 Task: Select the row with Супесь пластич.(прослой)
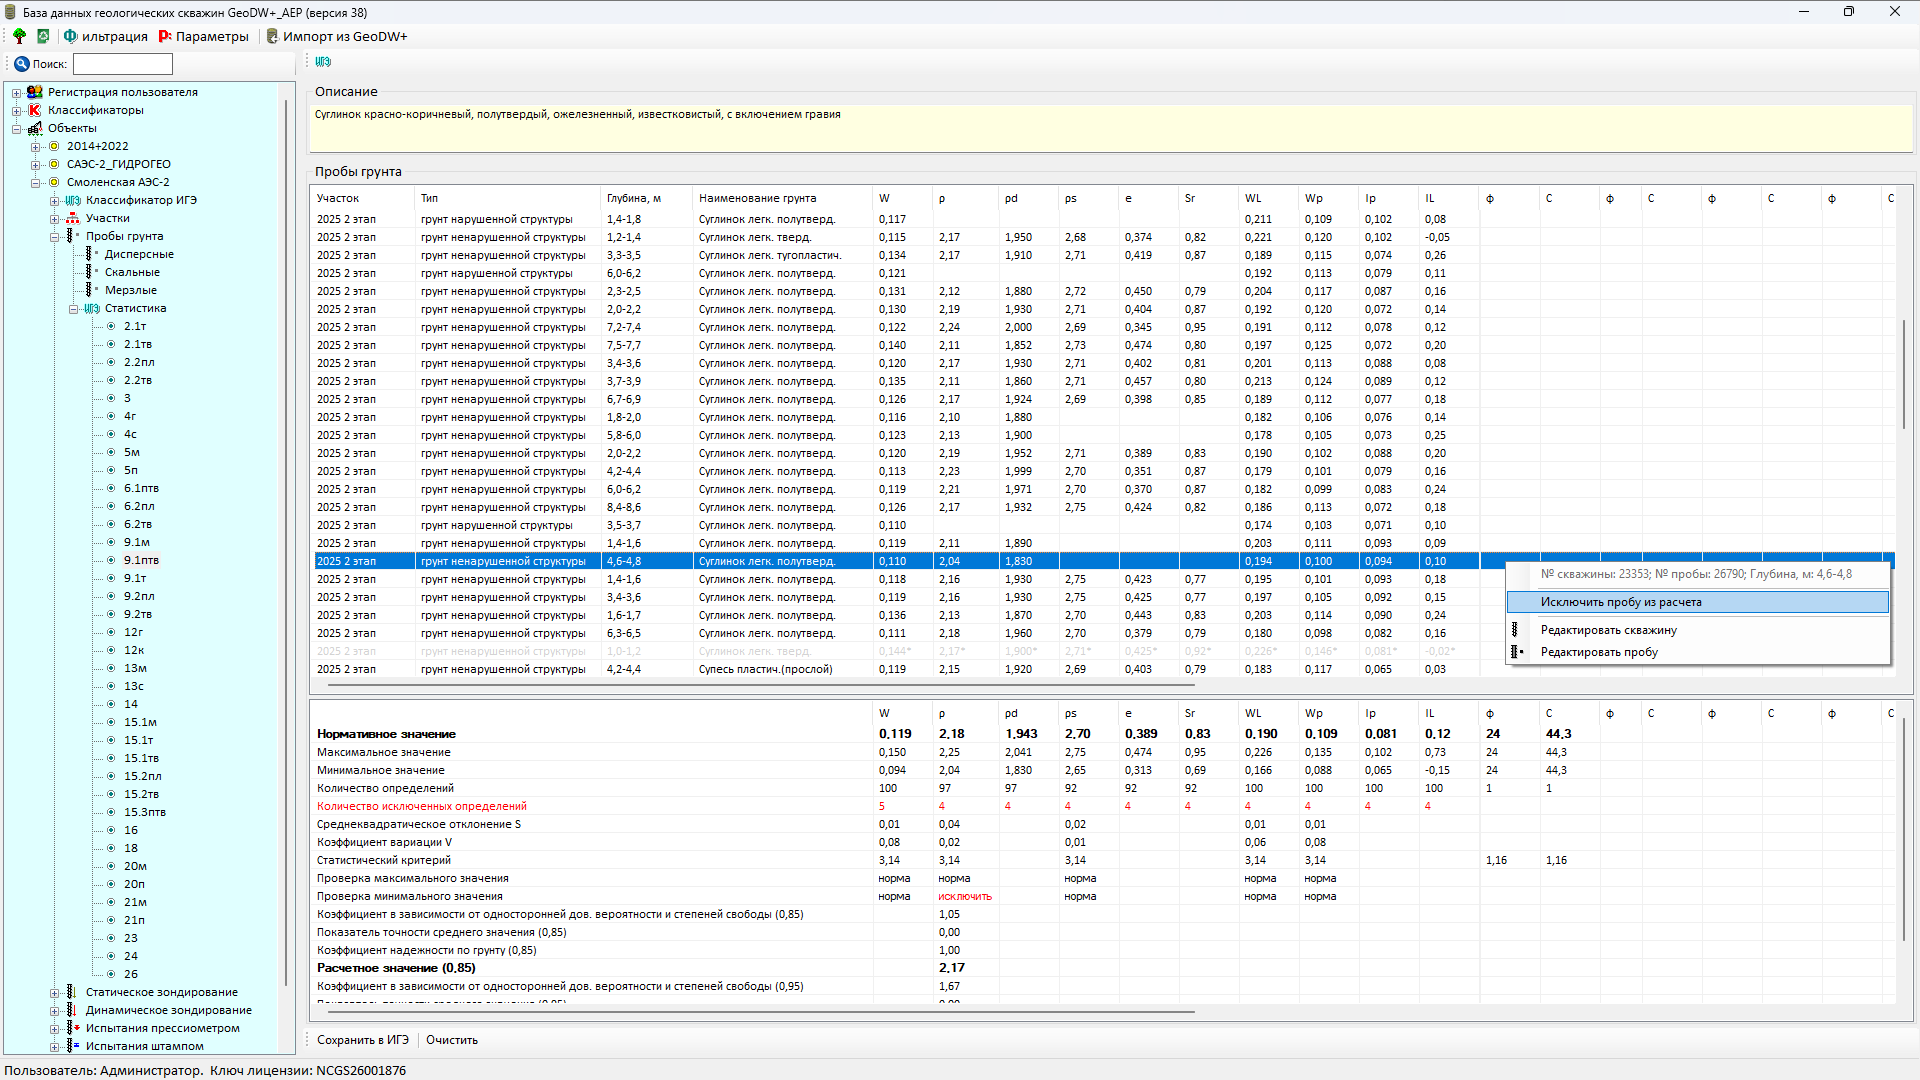tap(1104, 669)
